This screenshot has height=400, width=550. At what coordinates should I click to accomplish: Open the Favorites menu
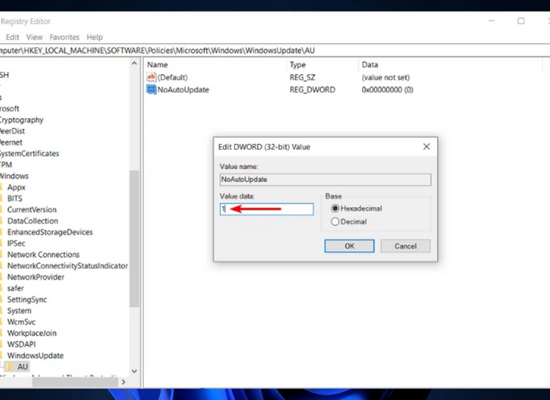pos(65,37)
